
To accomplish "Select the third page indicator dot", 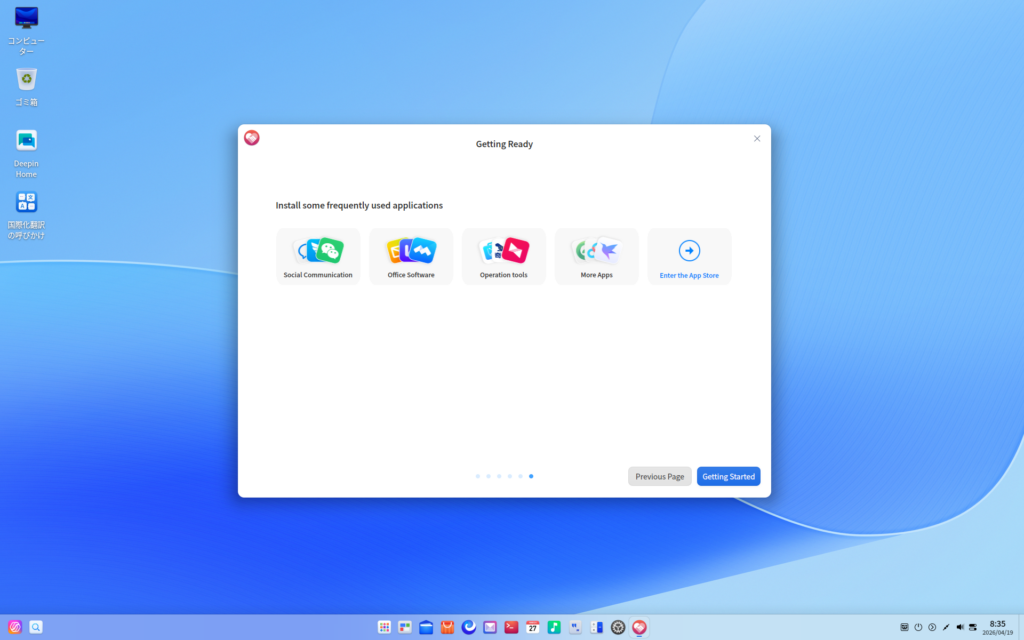I will pyautogui.click(x=499, y=477).
